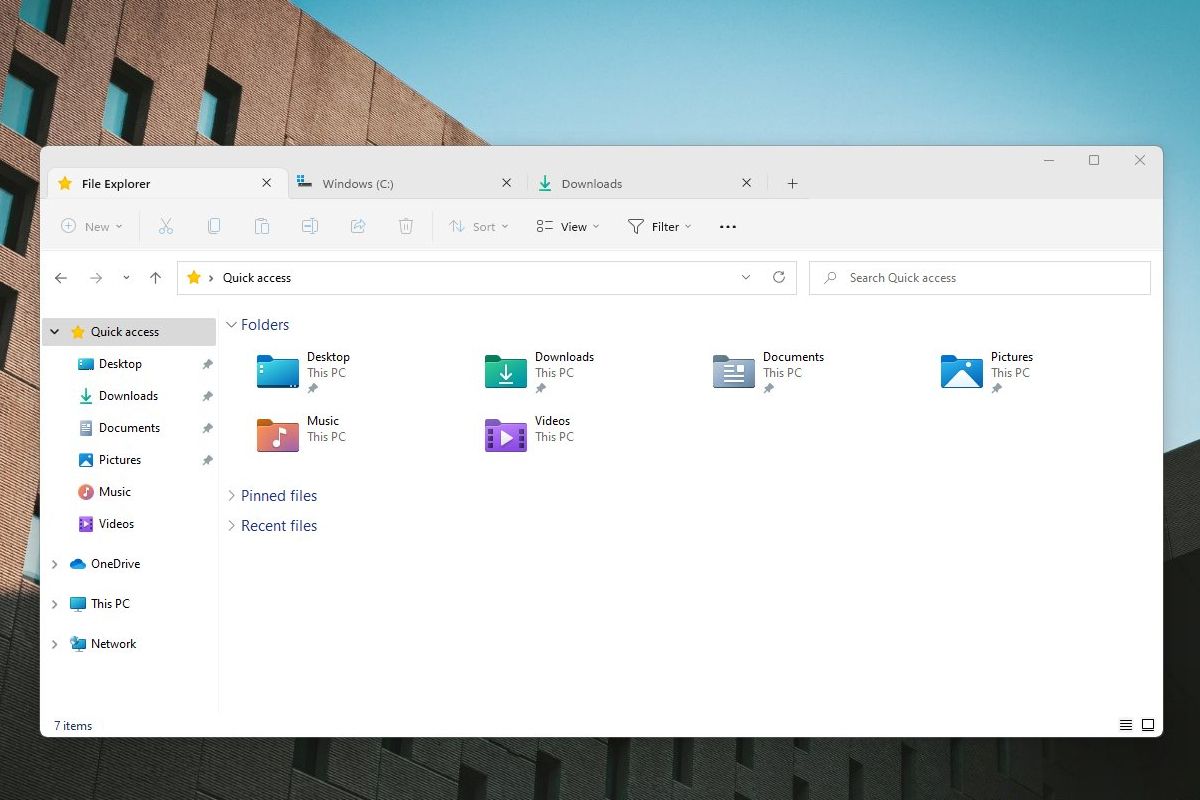Open the Videos folder tile
1200x800 pixels.
(x=528, y=435)
